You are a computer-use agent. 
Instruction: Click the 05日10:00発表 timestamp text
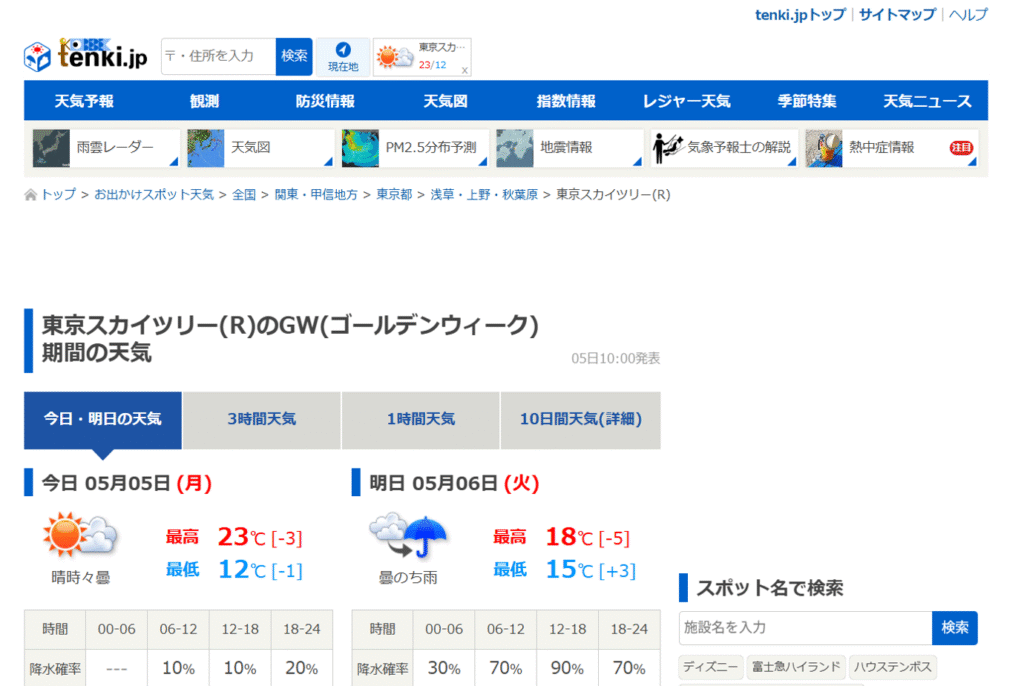[615, 359]
